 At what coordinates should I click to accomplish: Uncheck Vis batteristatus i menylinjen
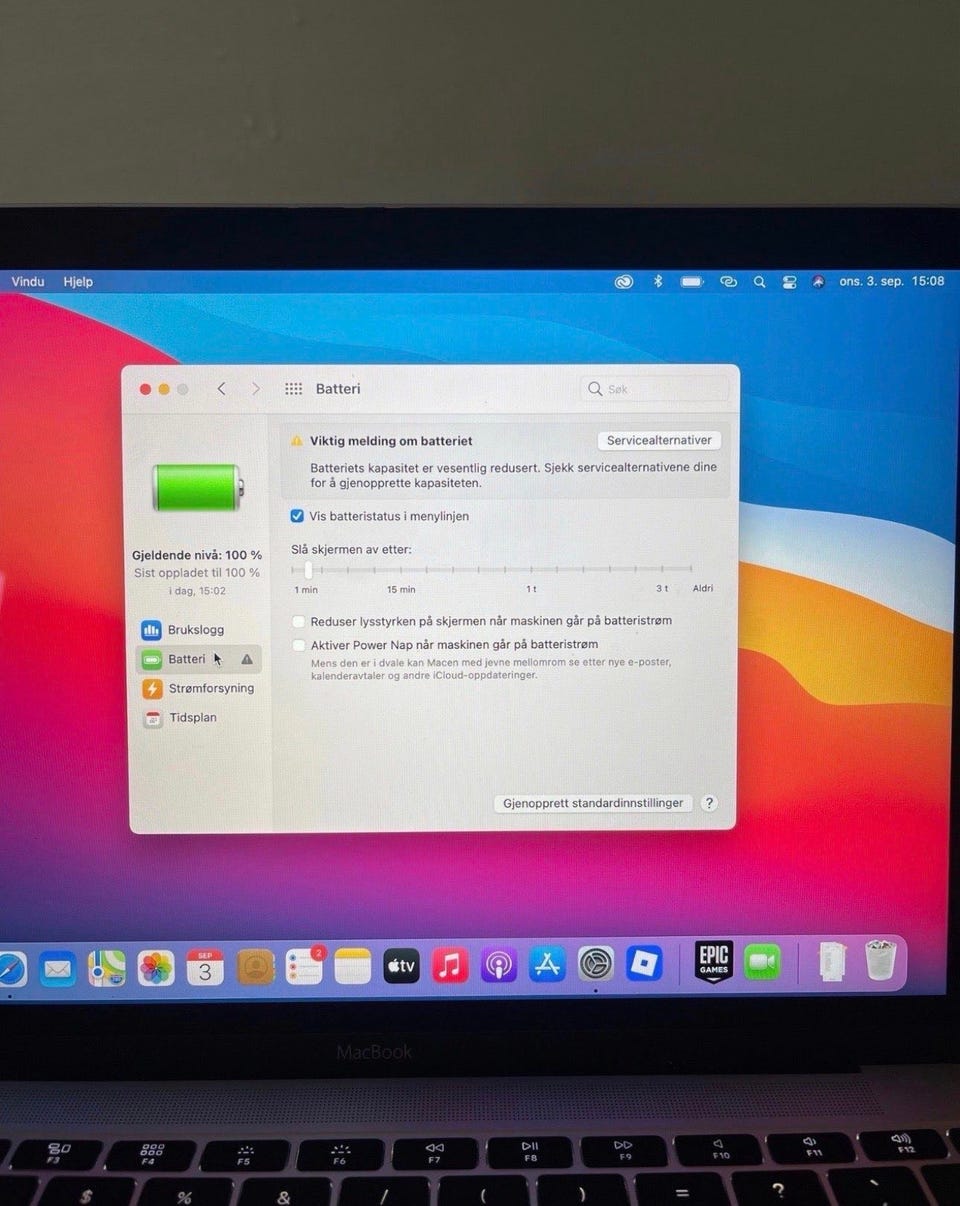(297, 516)
